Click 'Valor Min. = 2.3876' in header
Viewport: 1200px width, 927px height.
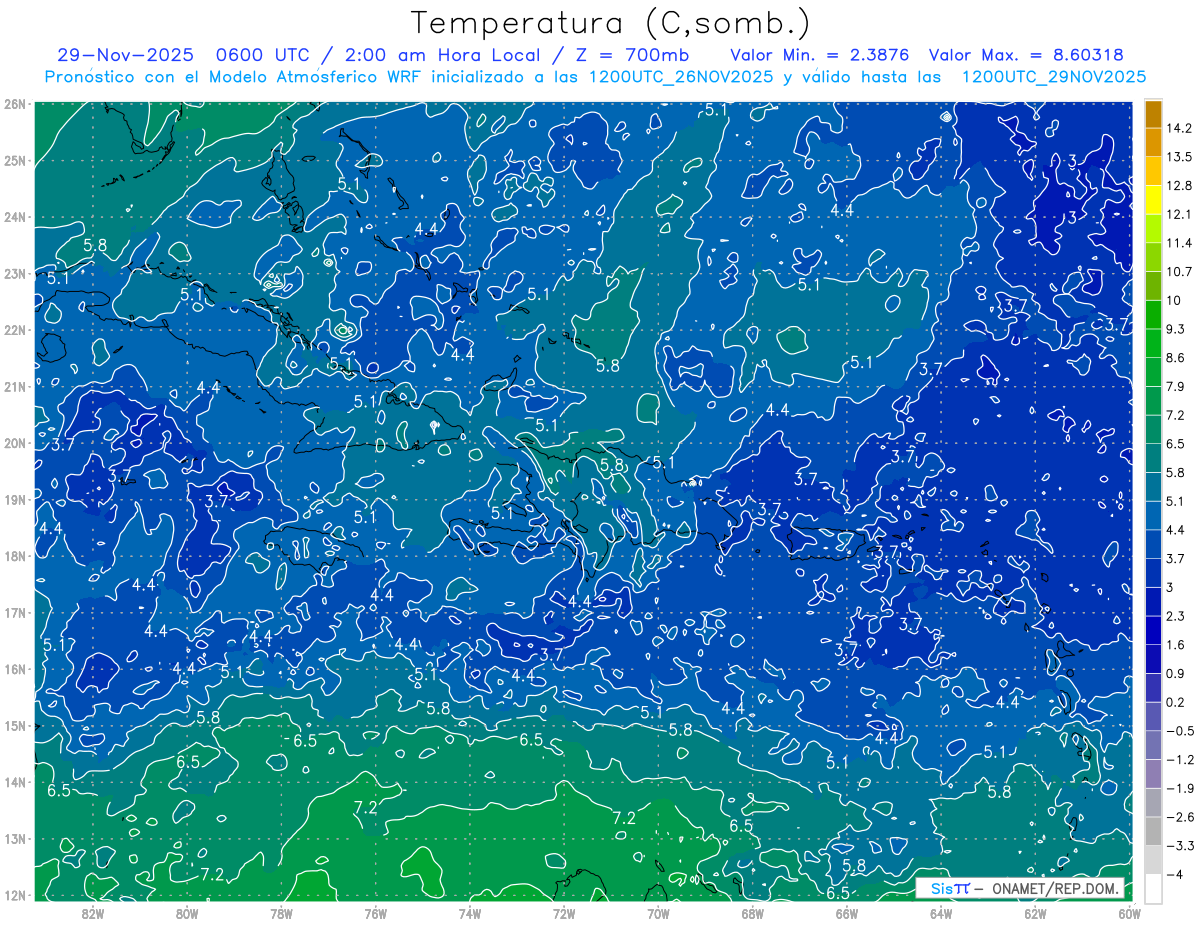point(820,54)
